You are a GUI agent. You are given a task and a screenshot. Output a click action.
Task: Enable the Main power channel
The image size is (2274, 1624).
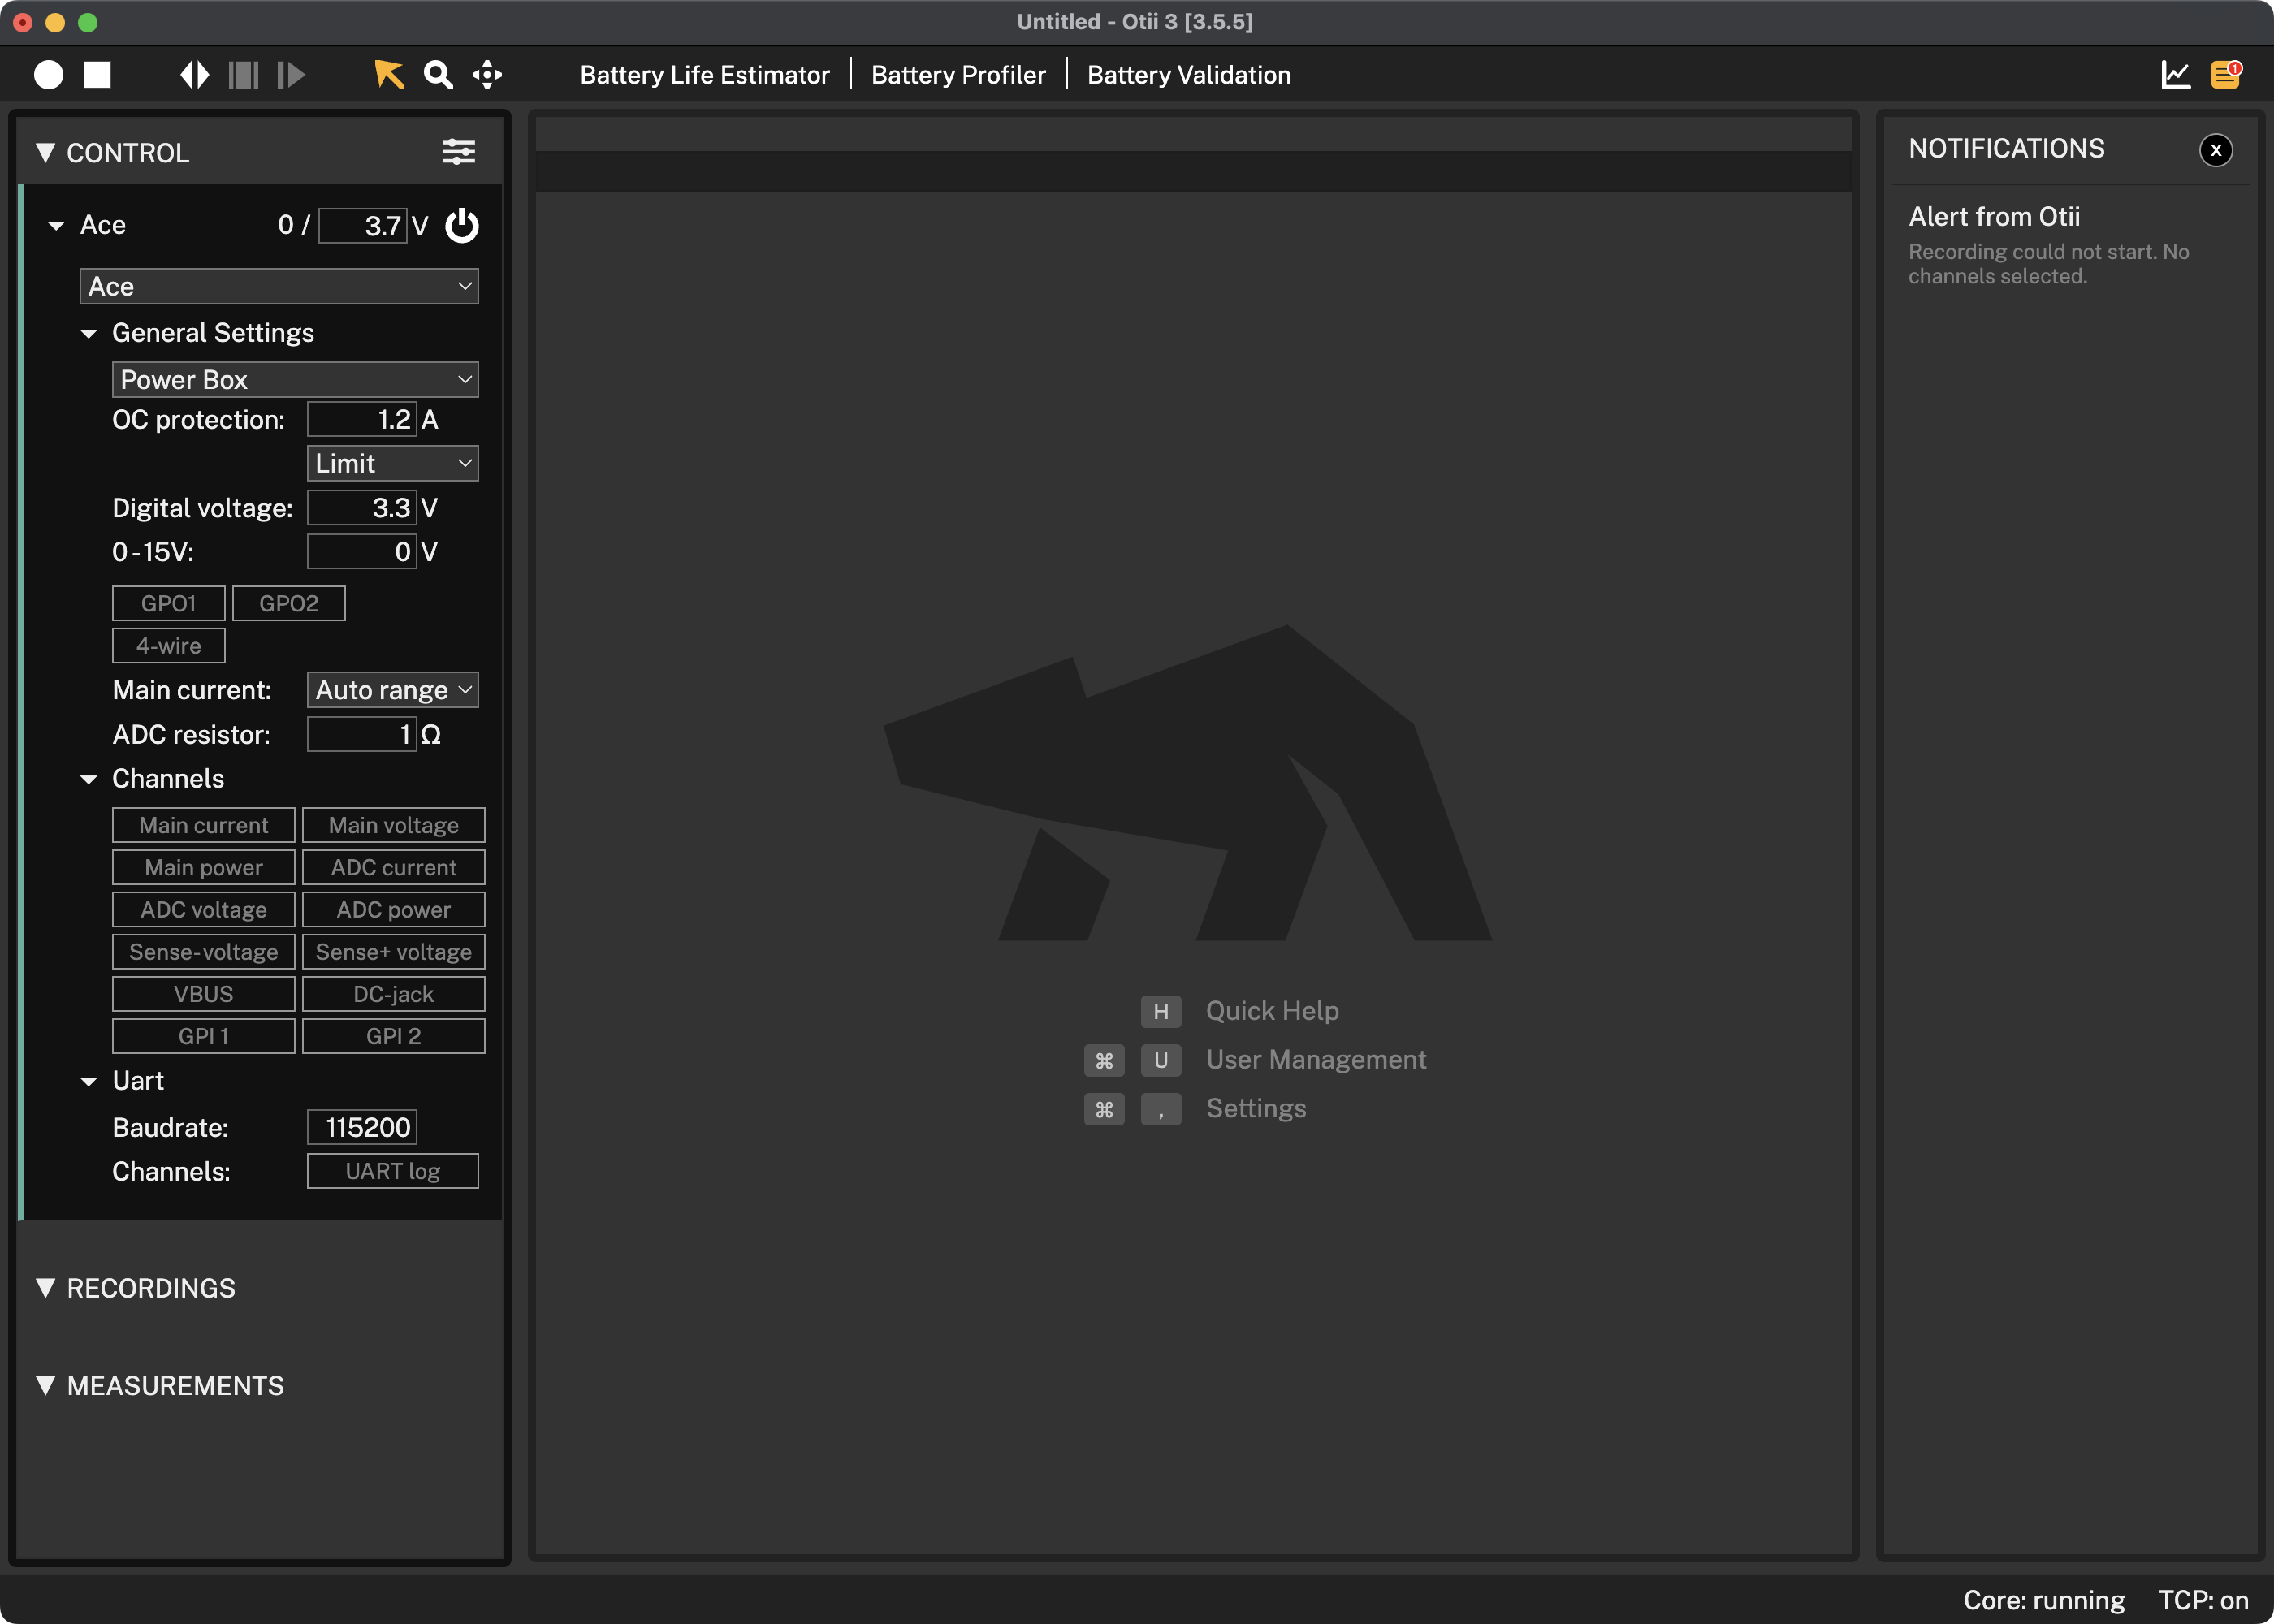pyautogui.click(x=204, y=867)
